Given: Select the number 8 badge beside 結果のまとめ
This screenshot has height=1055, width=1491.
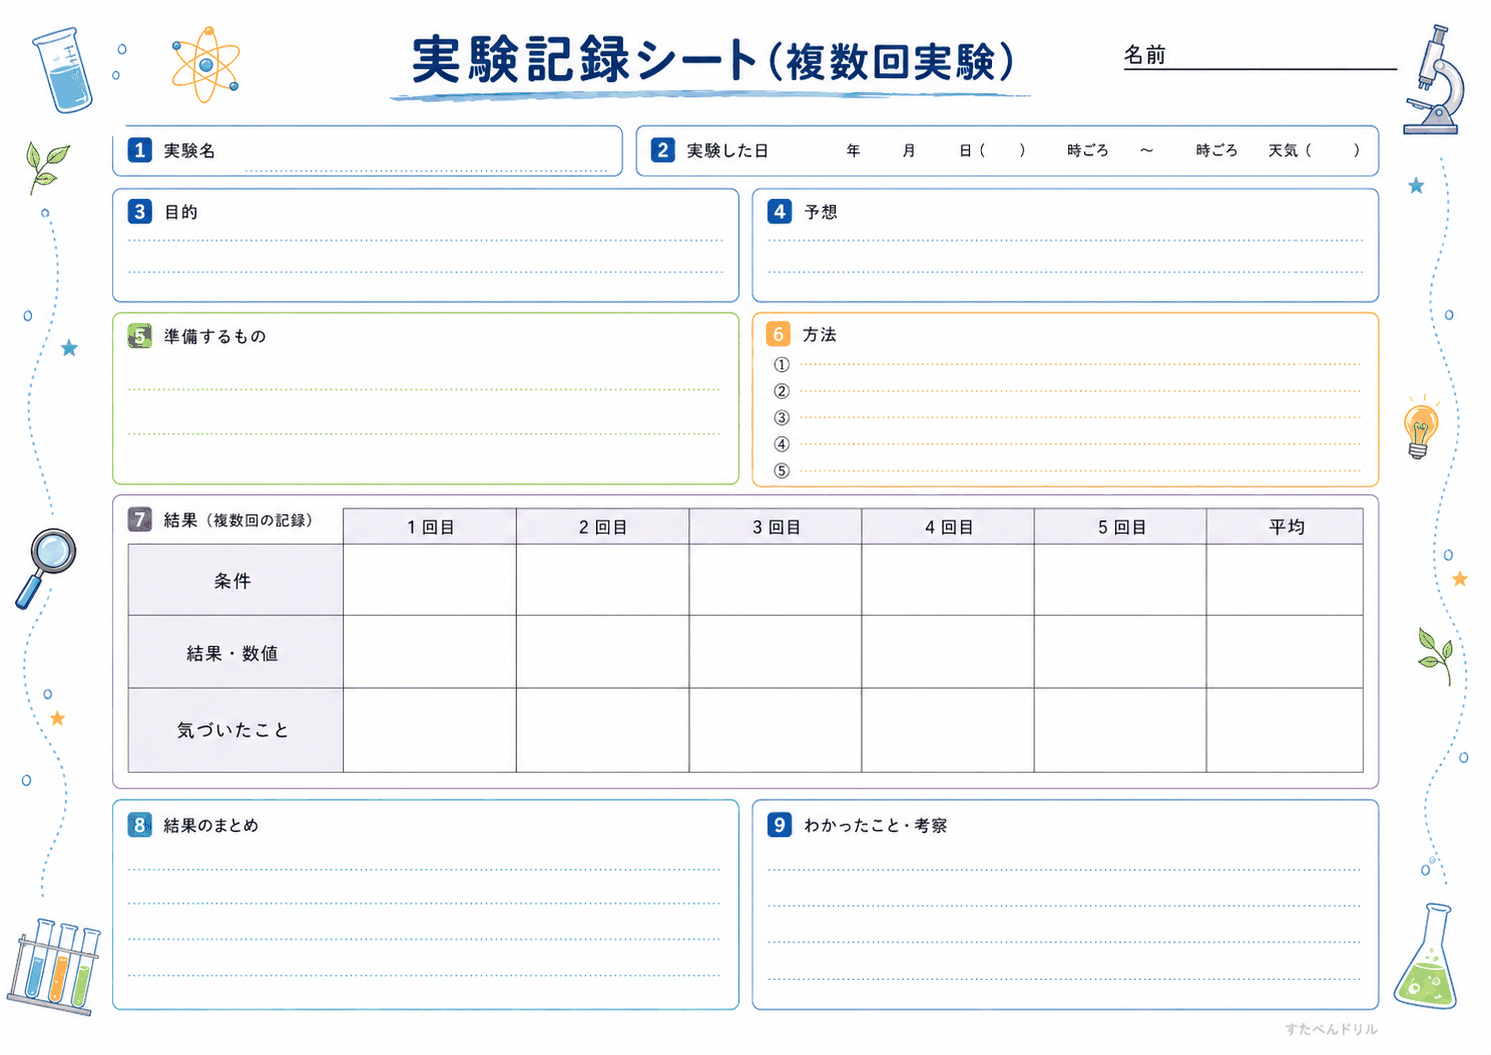Looking at the screenshot, I should coord(139,825).
